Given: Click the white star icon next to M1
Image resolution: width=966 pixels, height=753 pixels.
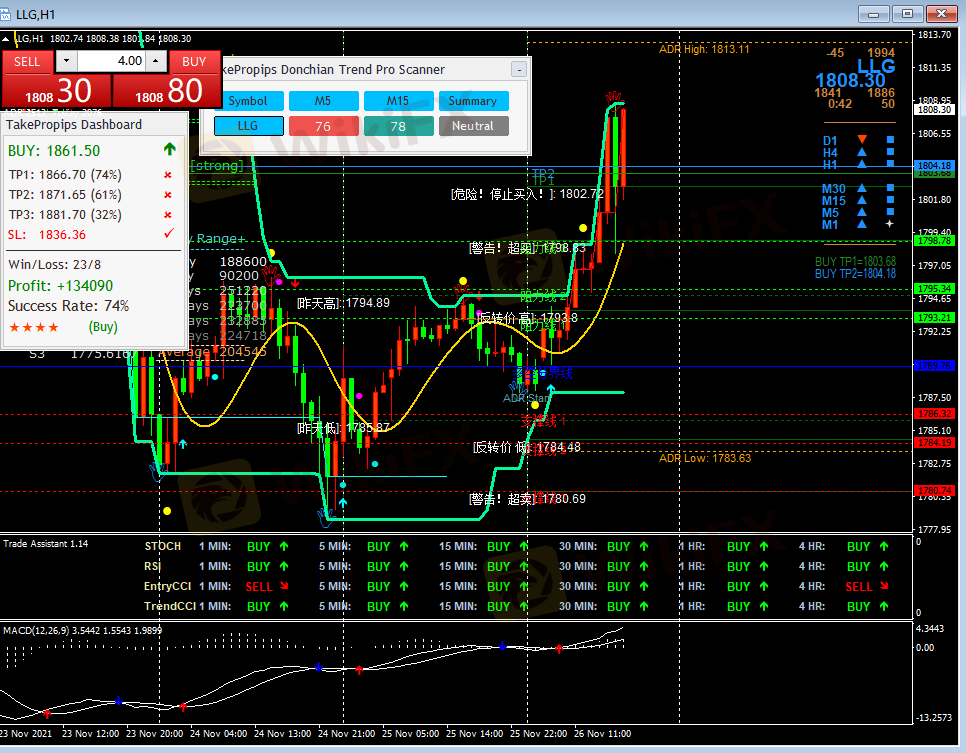Looking at the screenshot, I should click(x=889, y=224).
